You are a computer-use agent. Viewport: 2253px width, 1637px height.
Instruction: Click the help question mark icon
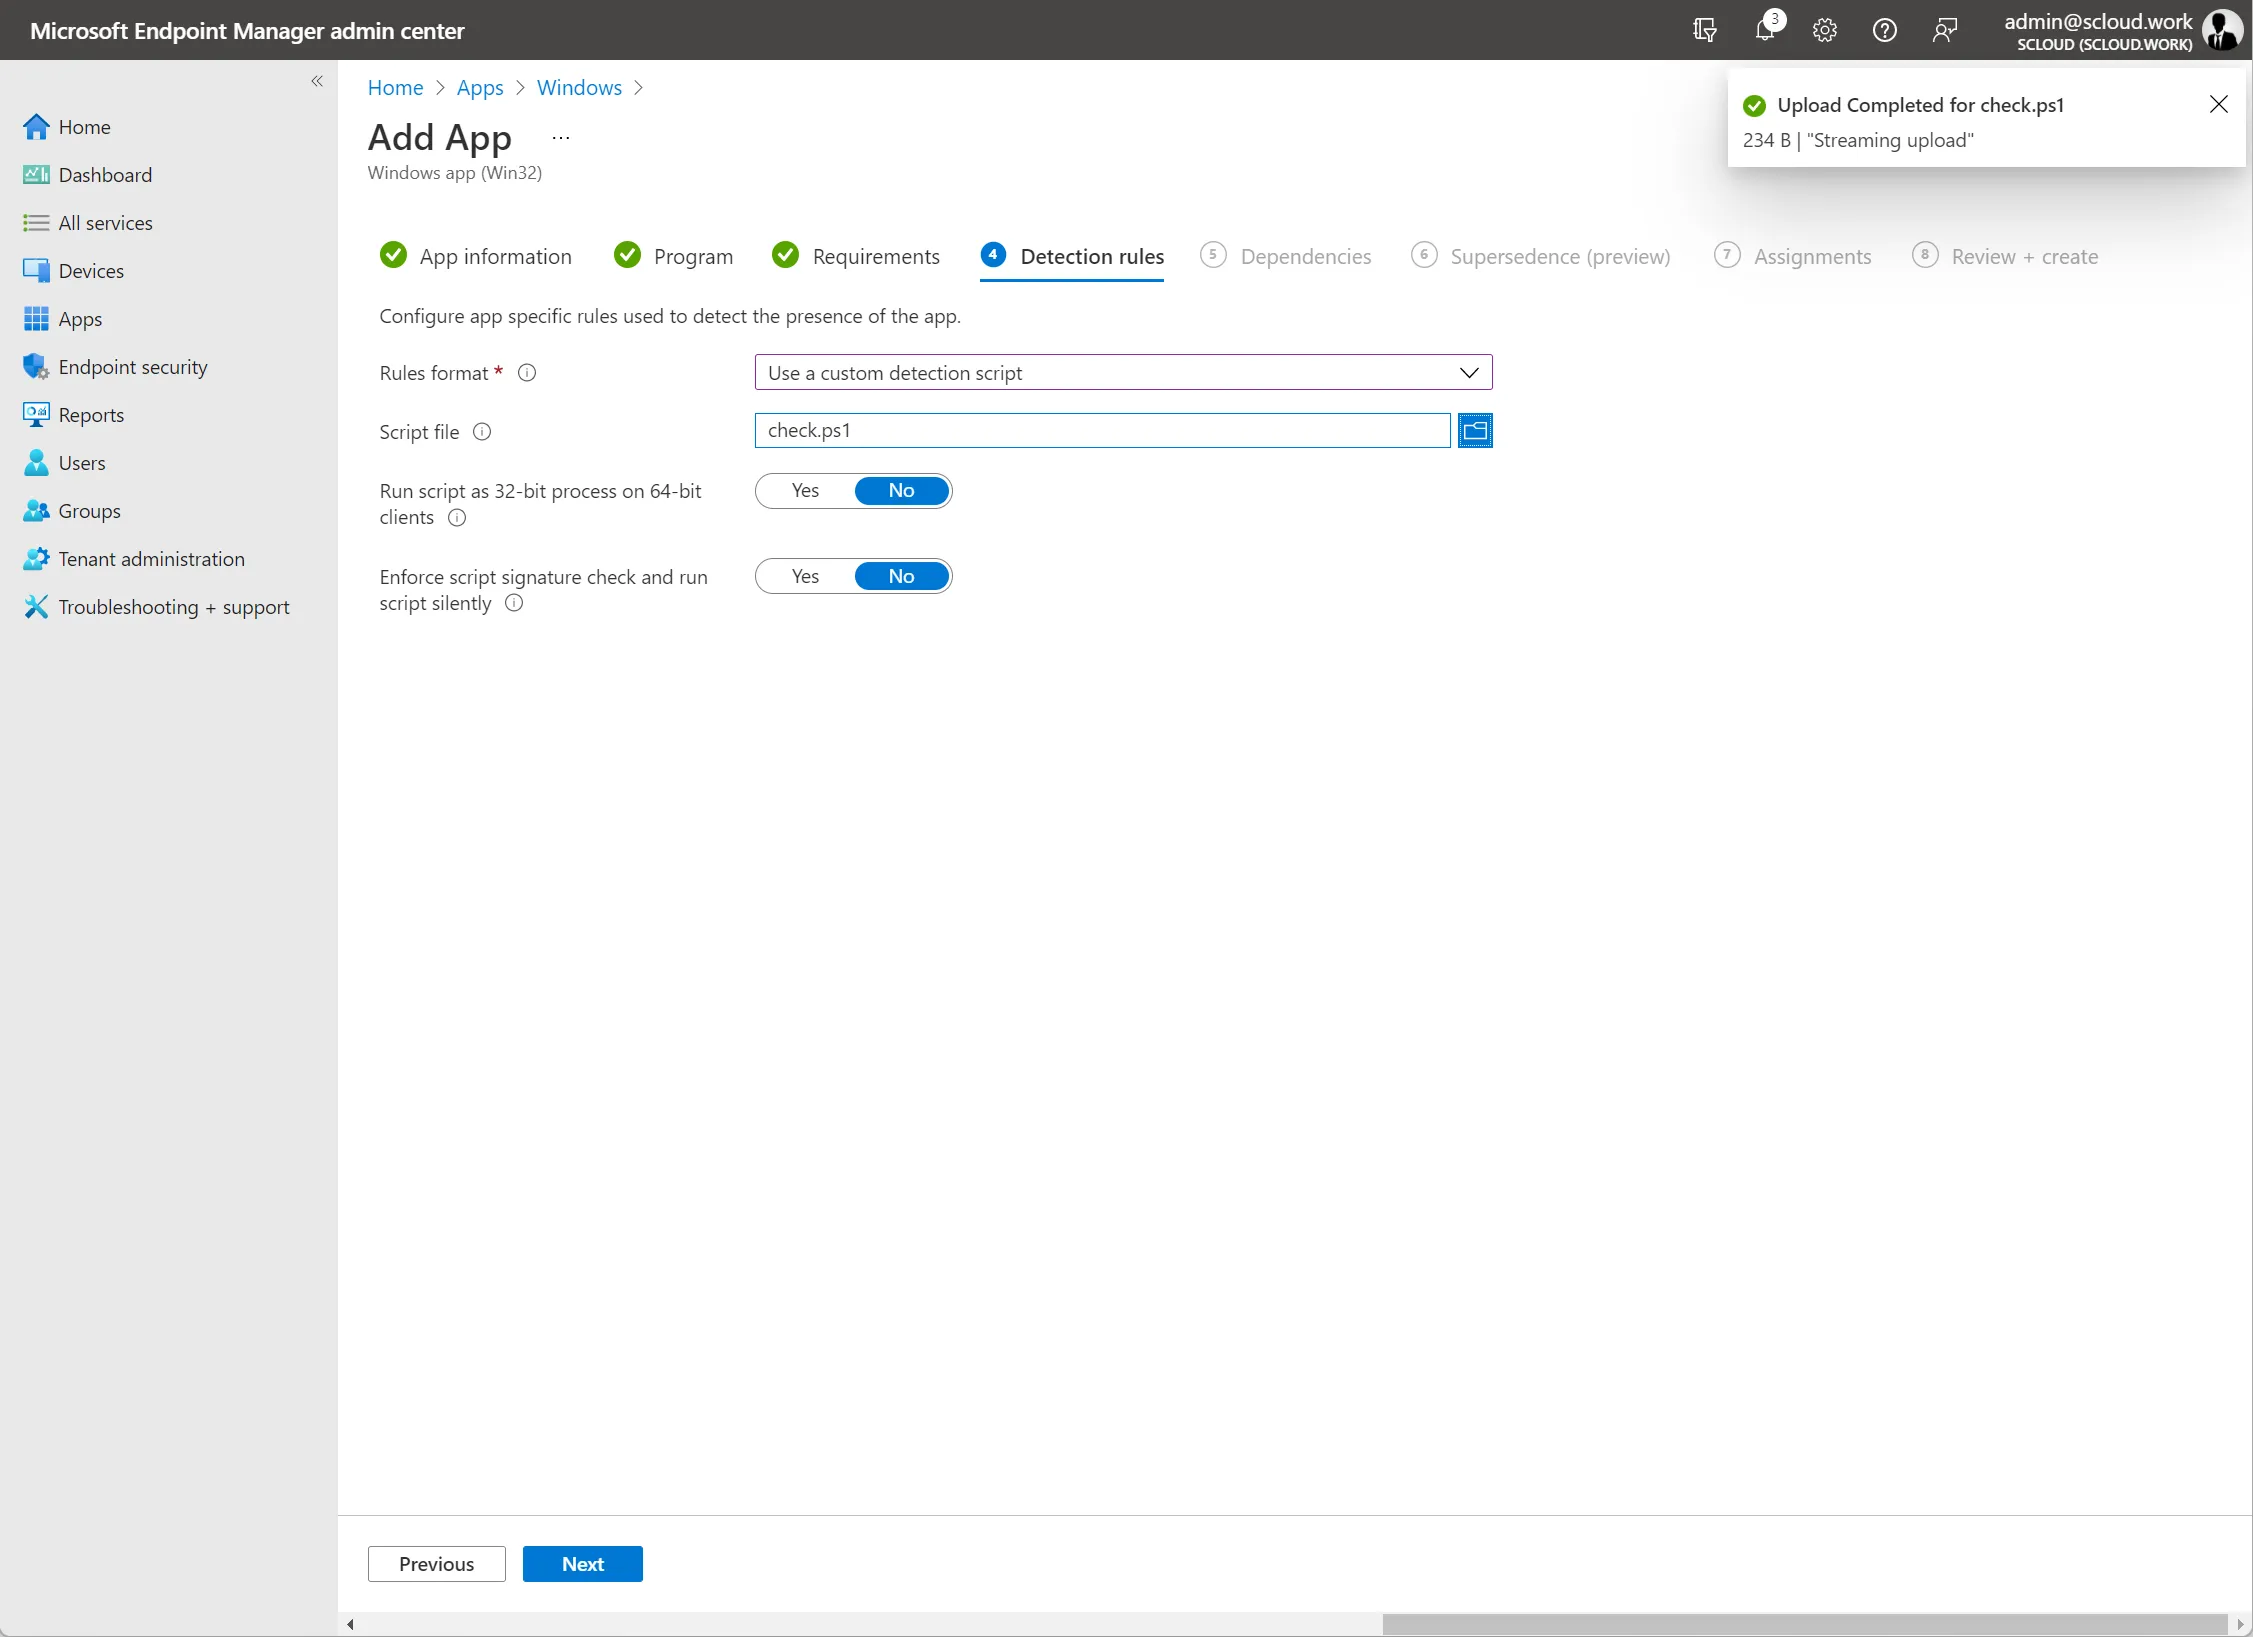pyautogui.click(x=1885, y=30)
